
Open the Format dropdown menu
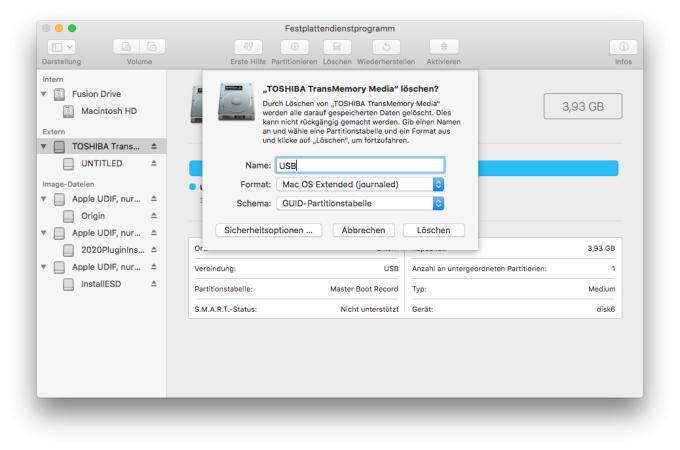(x=360, y=184)
